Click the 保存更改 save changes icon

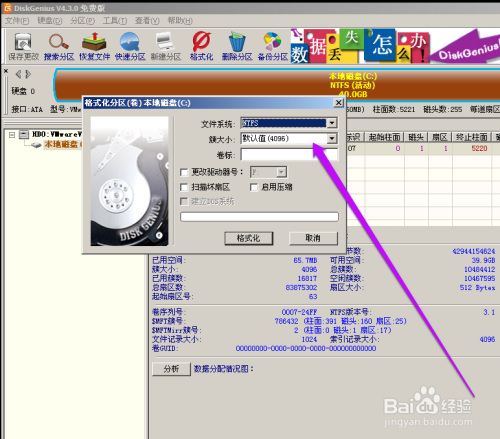(23, 46)
